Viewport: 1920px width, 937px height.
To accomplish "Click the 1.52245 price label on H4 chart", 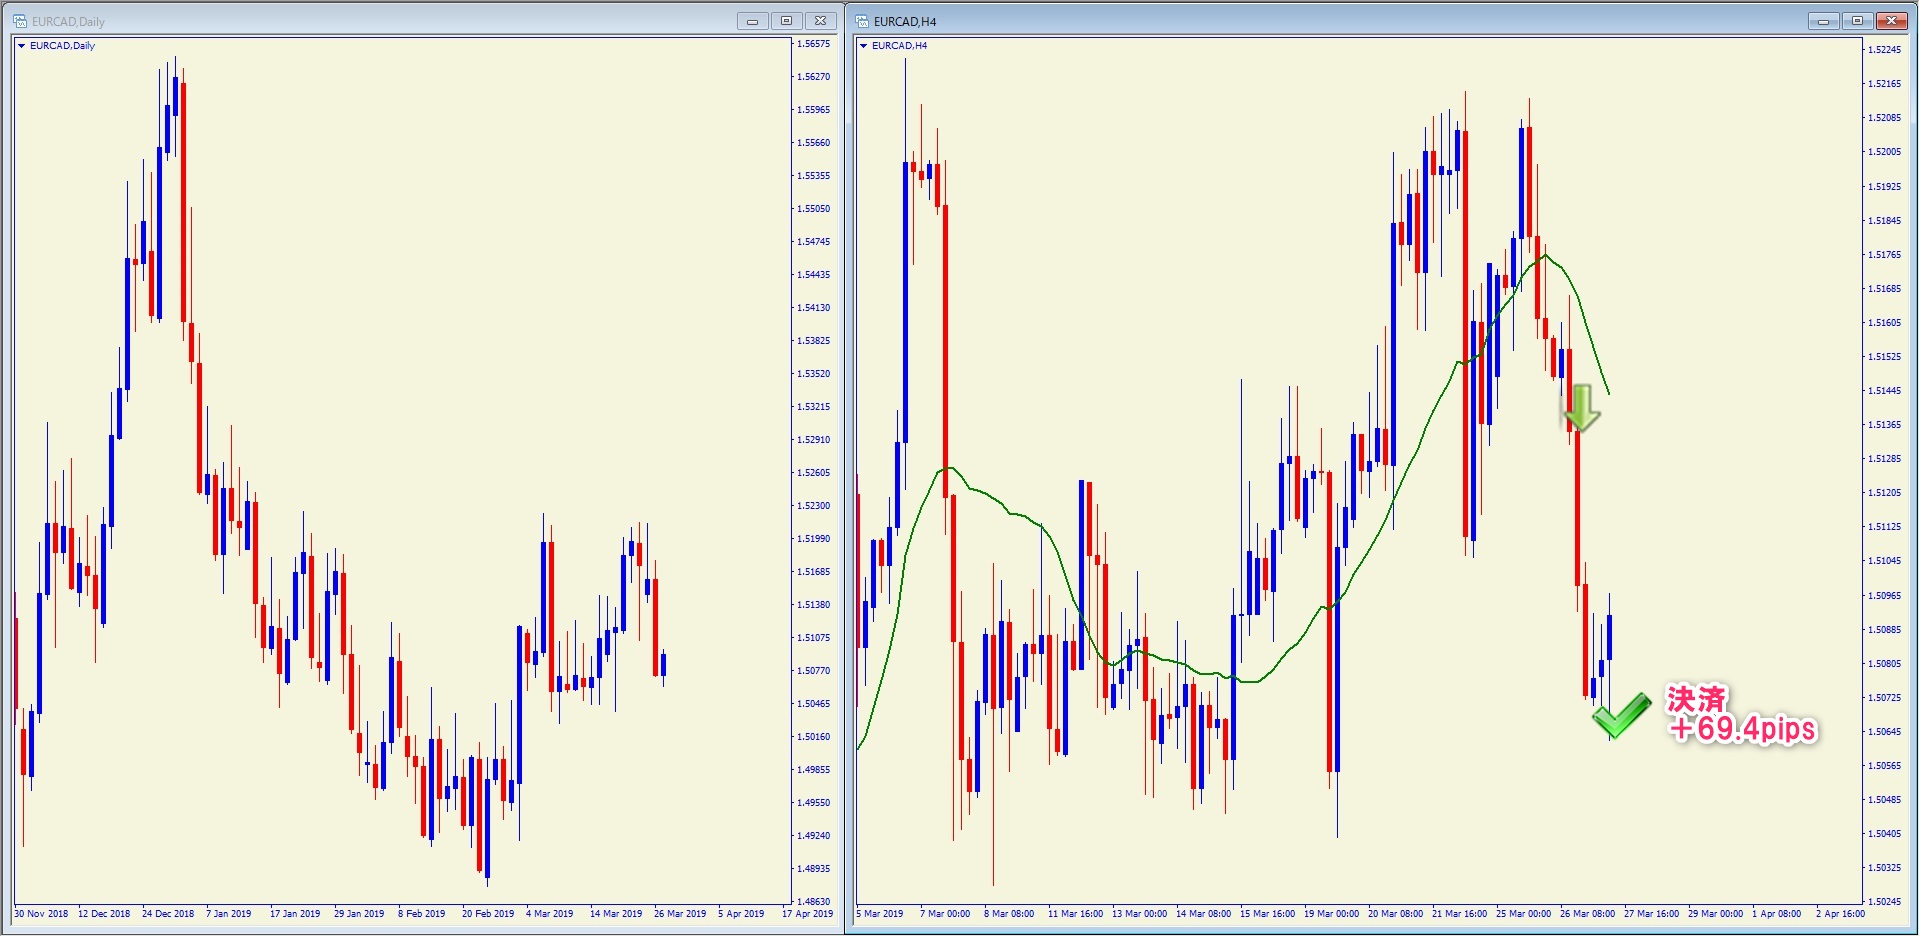I will [x=1884, y=50].
